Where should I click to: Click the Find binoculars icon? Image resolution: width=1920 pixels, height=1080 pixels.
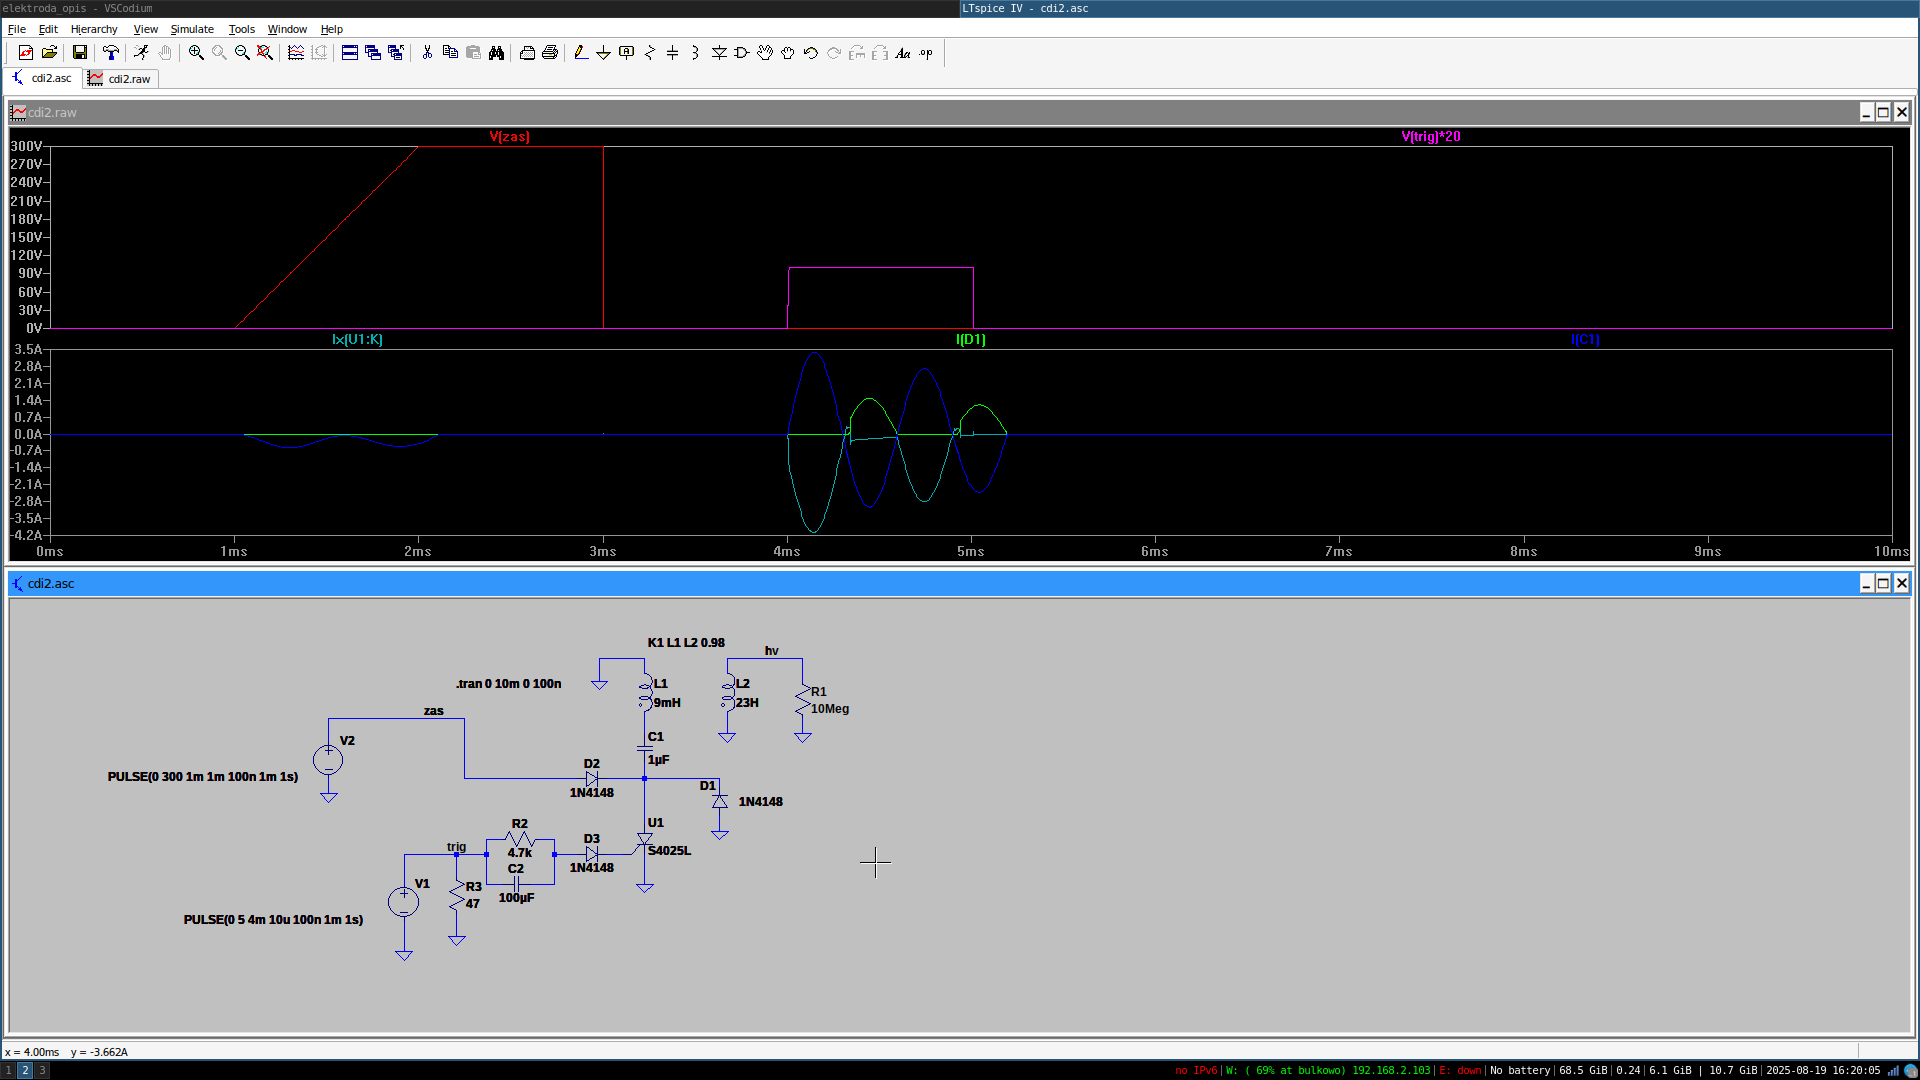(x=496, y=53)
